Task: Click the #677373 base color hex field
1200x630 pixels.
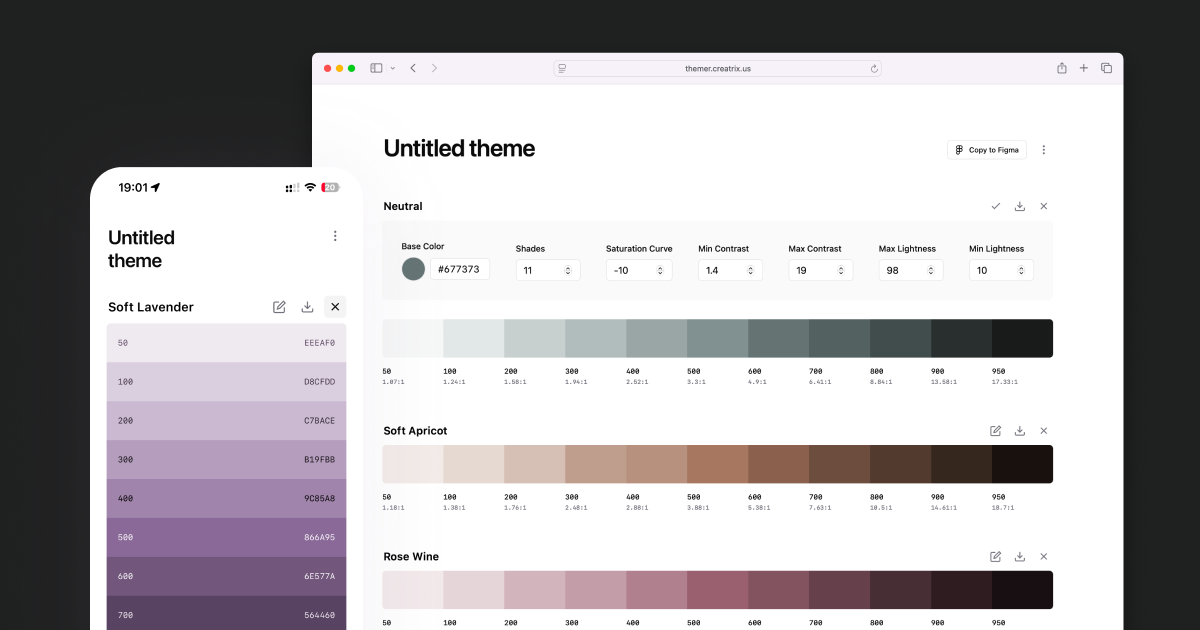Action: tap(460, 269)
